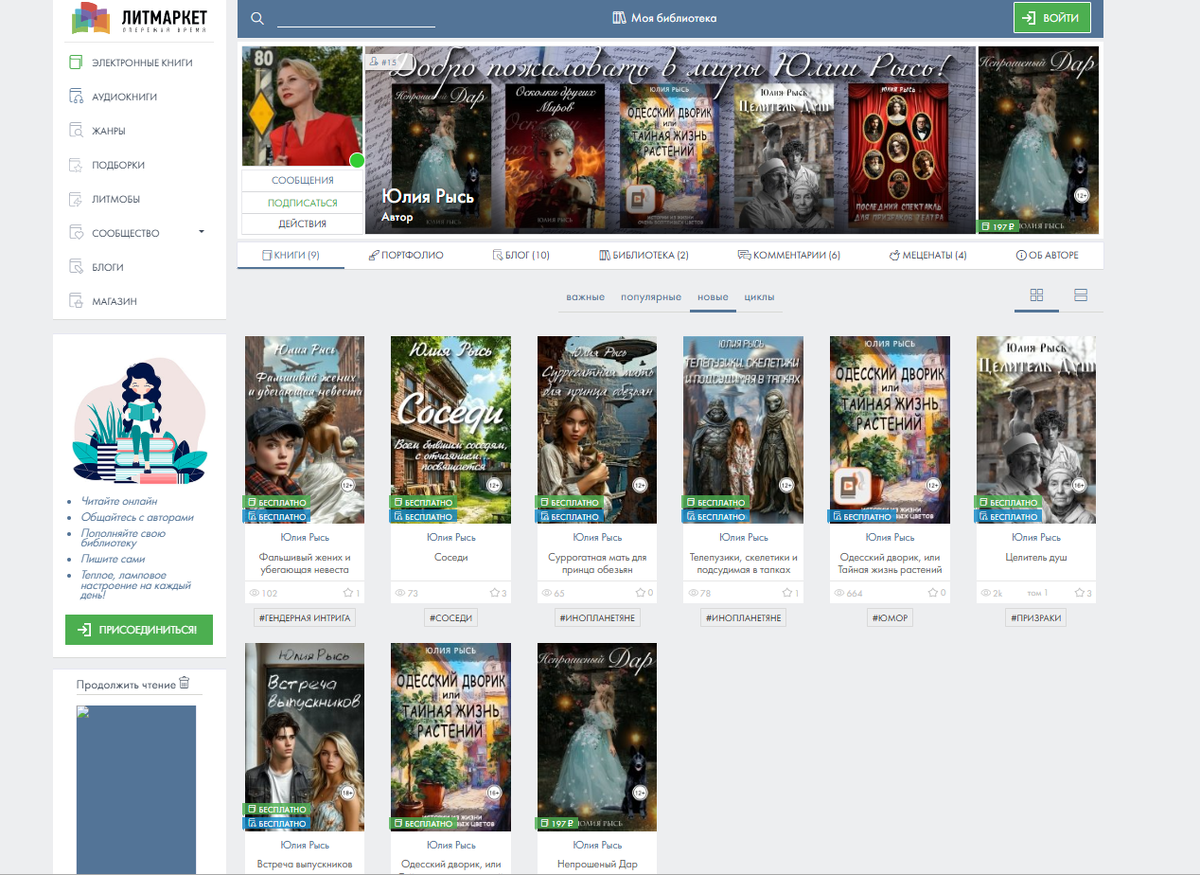This screenshot has height=875, width=1200.
Task: Sort books by циклы
Action: pyautogui.click(x=759, y=297)
